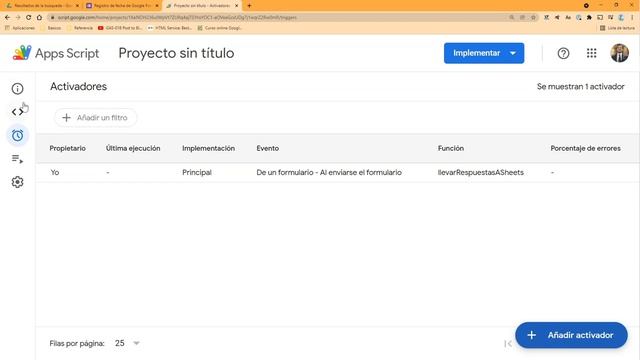The image size is (640, 360).
Task: Open Project Settings gear icon
Action: [18, 182]
